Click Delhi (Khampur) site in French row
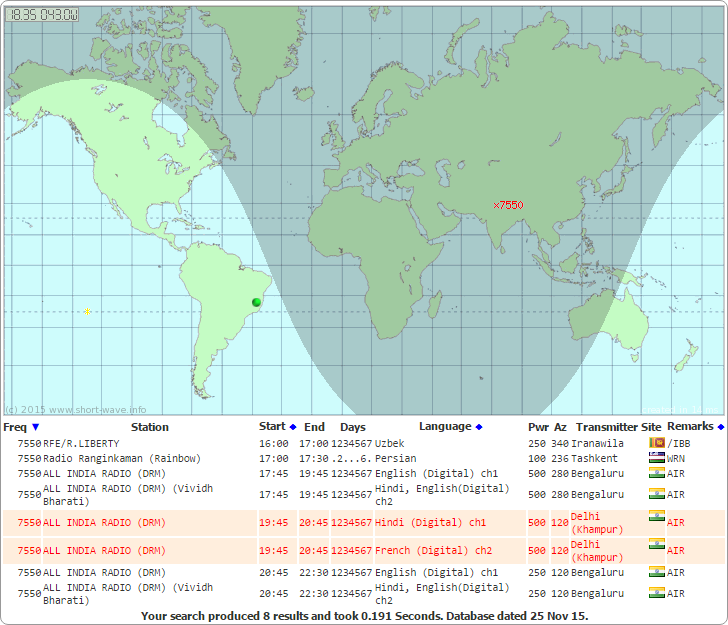Screen dimensions: 728x625 coord(597,551)
